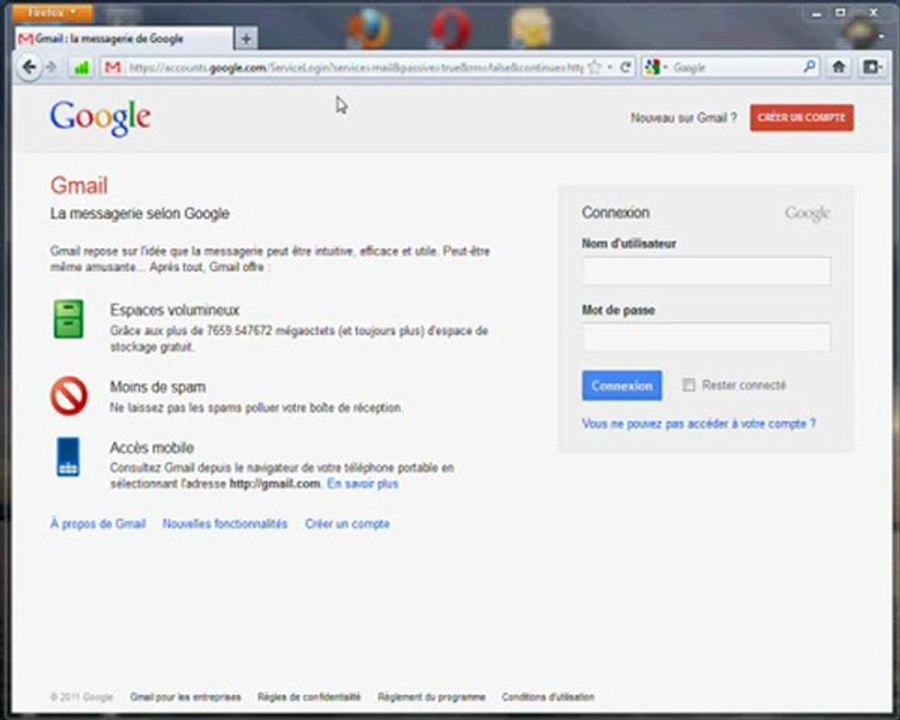This screenshot has width=900, height=720.
Task: Click the accounts.google.com URL address field
Action: [x=354, y=68]
